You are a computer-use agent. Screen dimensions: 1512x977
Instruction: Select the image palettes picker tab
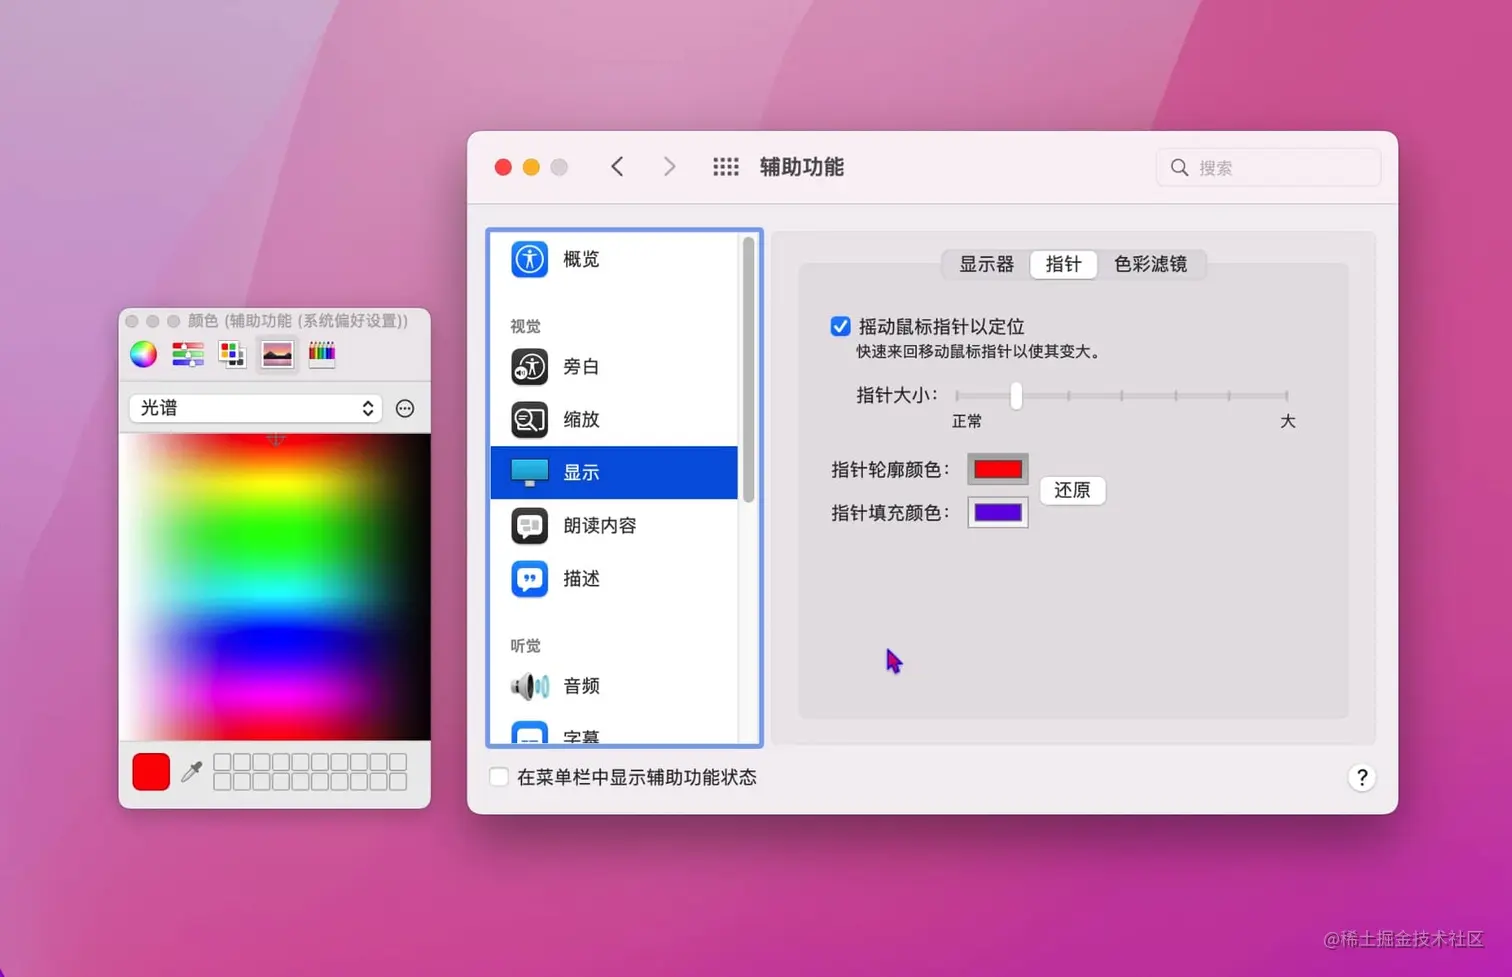point(277,353)
